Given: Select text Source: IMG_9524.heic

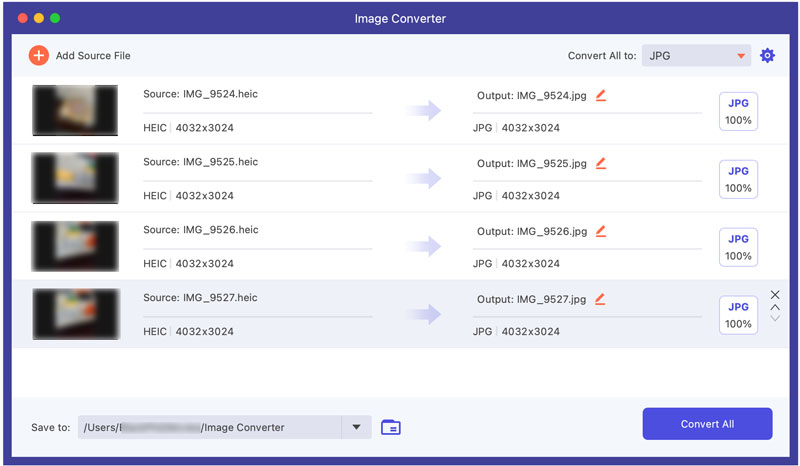Looking at the screenshot, I should click(201, 94).
